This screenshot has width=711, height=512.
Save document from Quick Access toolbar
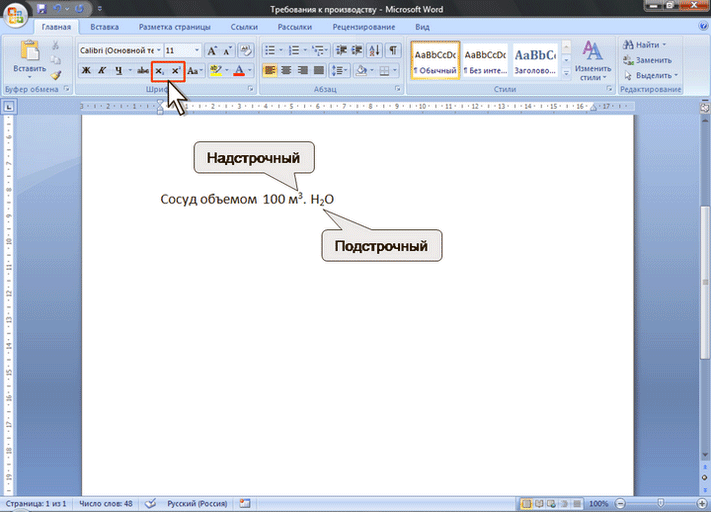click(42, 9)
